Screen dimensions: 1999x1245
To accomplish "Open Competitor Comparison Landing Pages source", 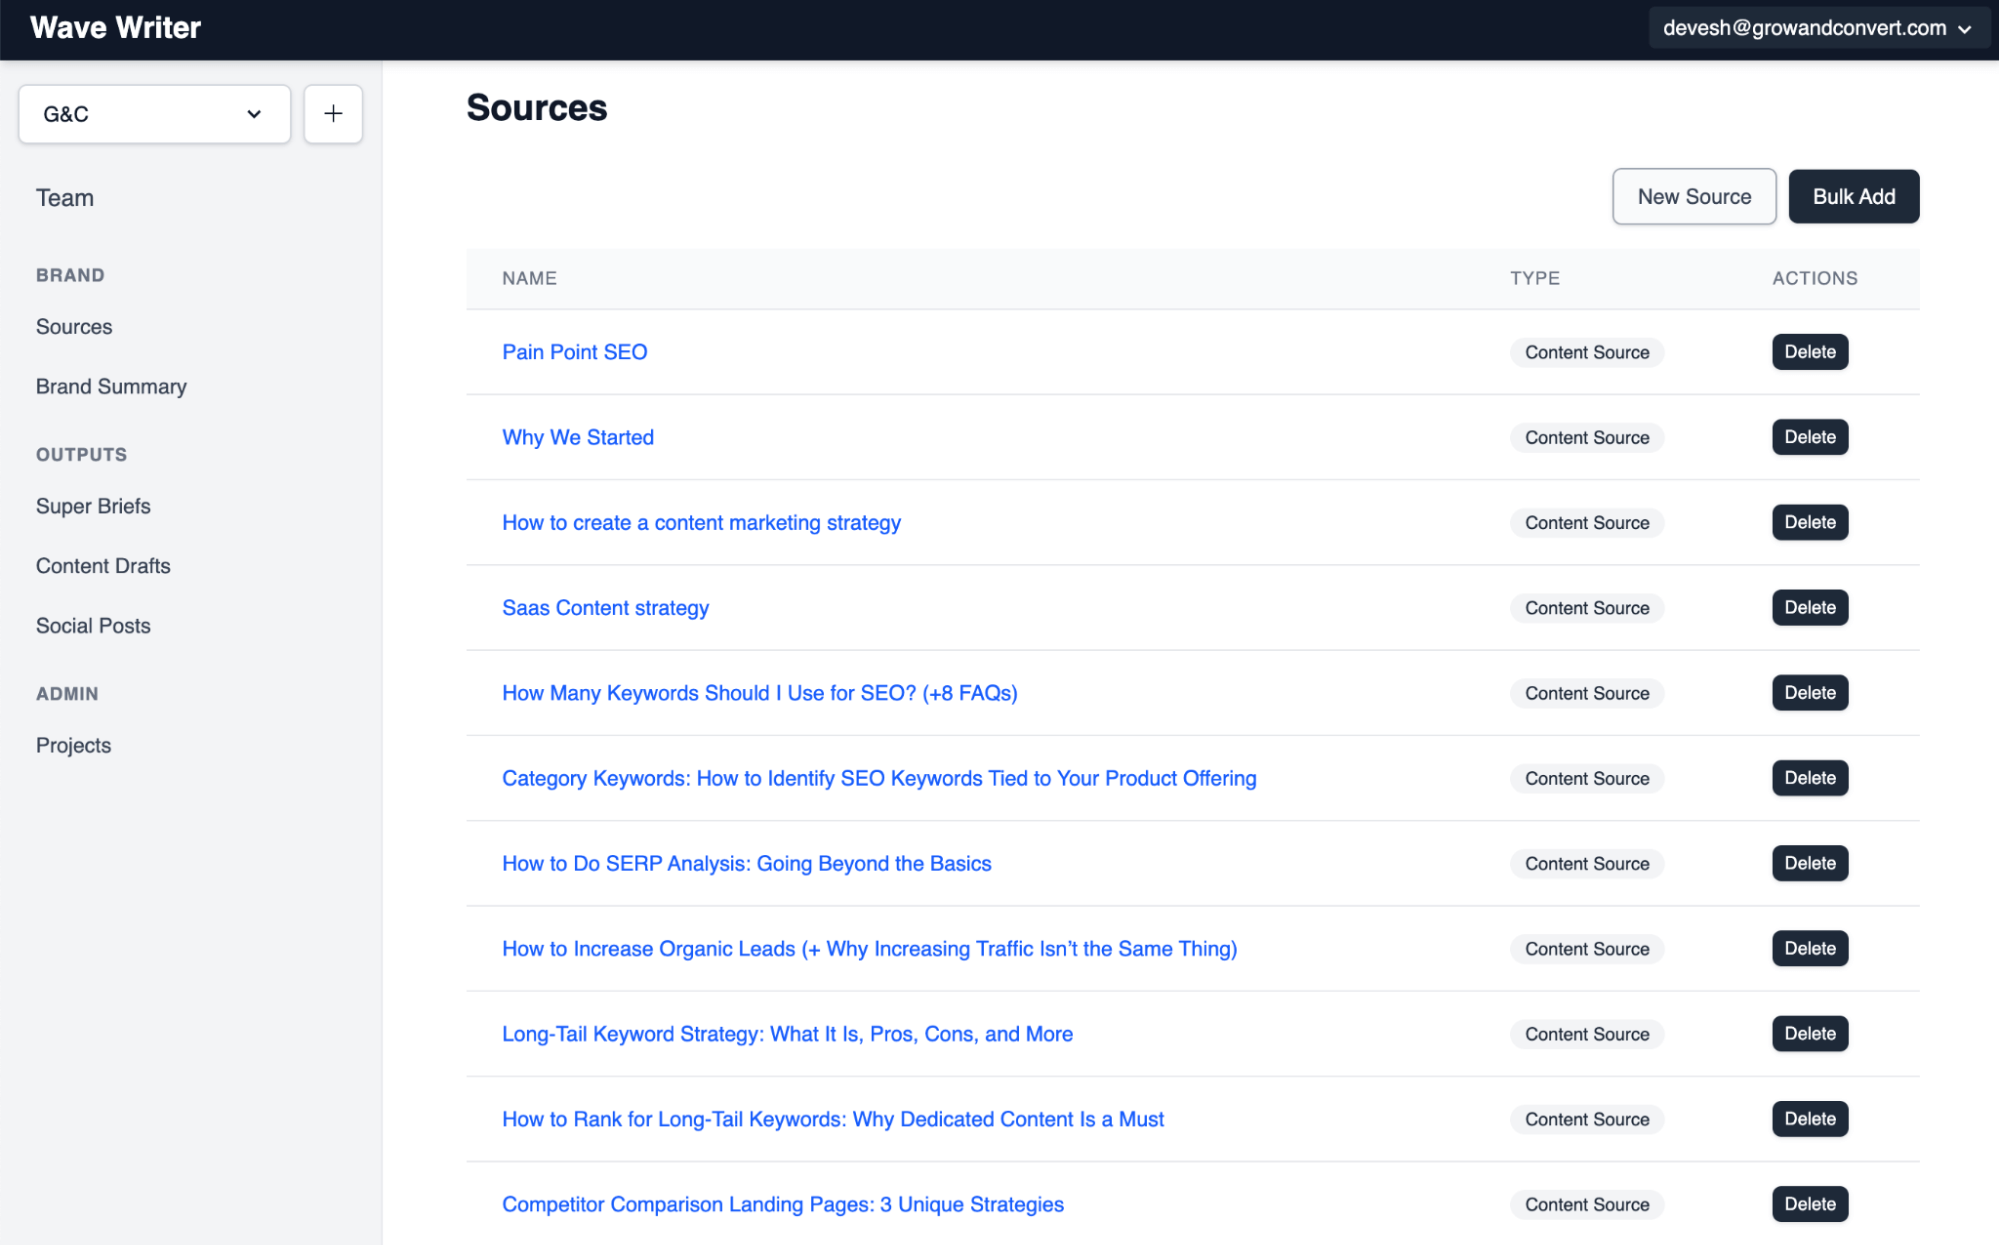I will point(783,1205).
